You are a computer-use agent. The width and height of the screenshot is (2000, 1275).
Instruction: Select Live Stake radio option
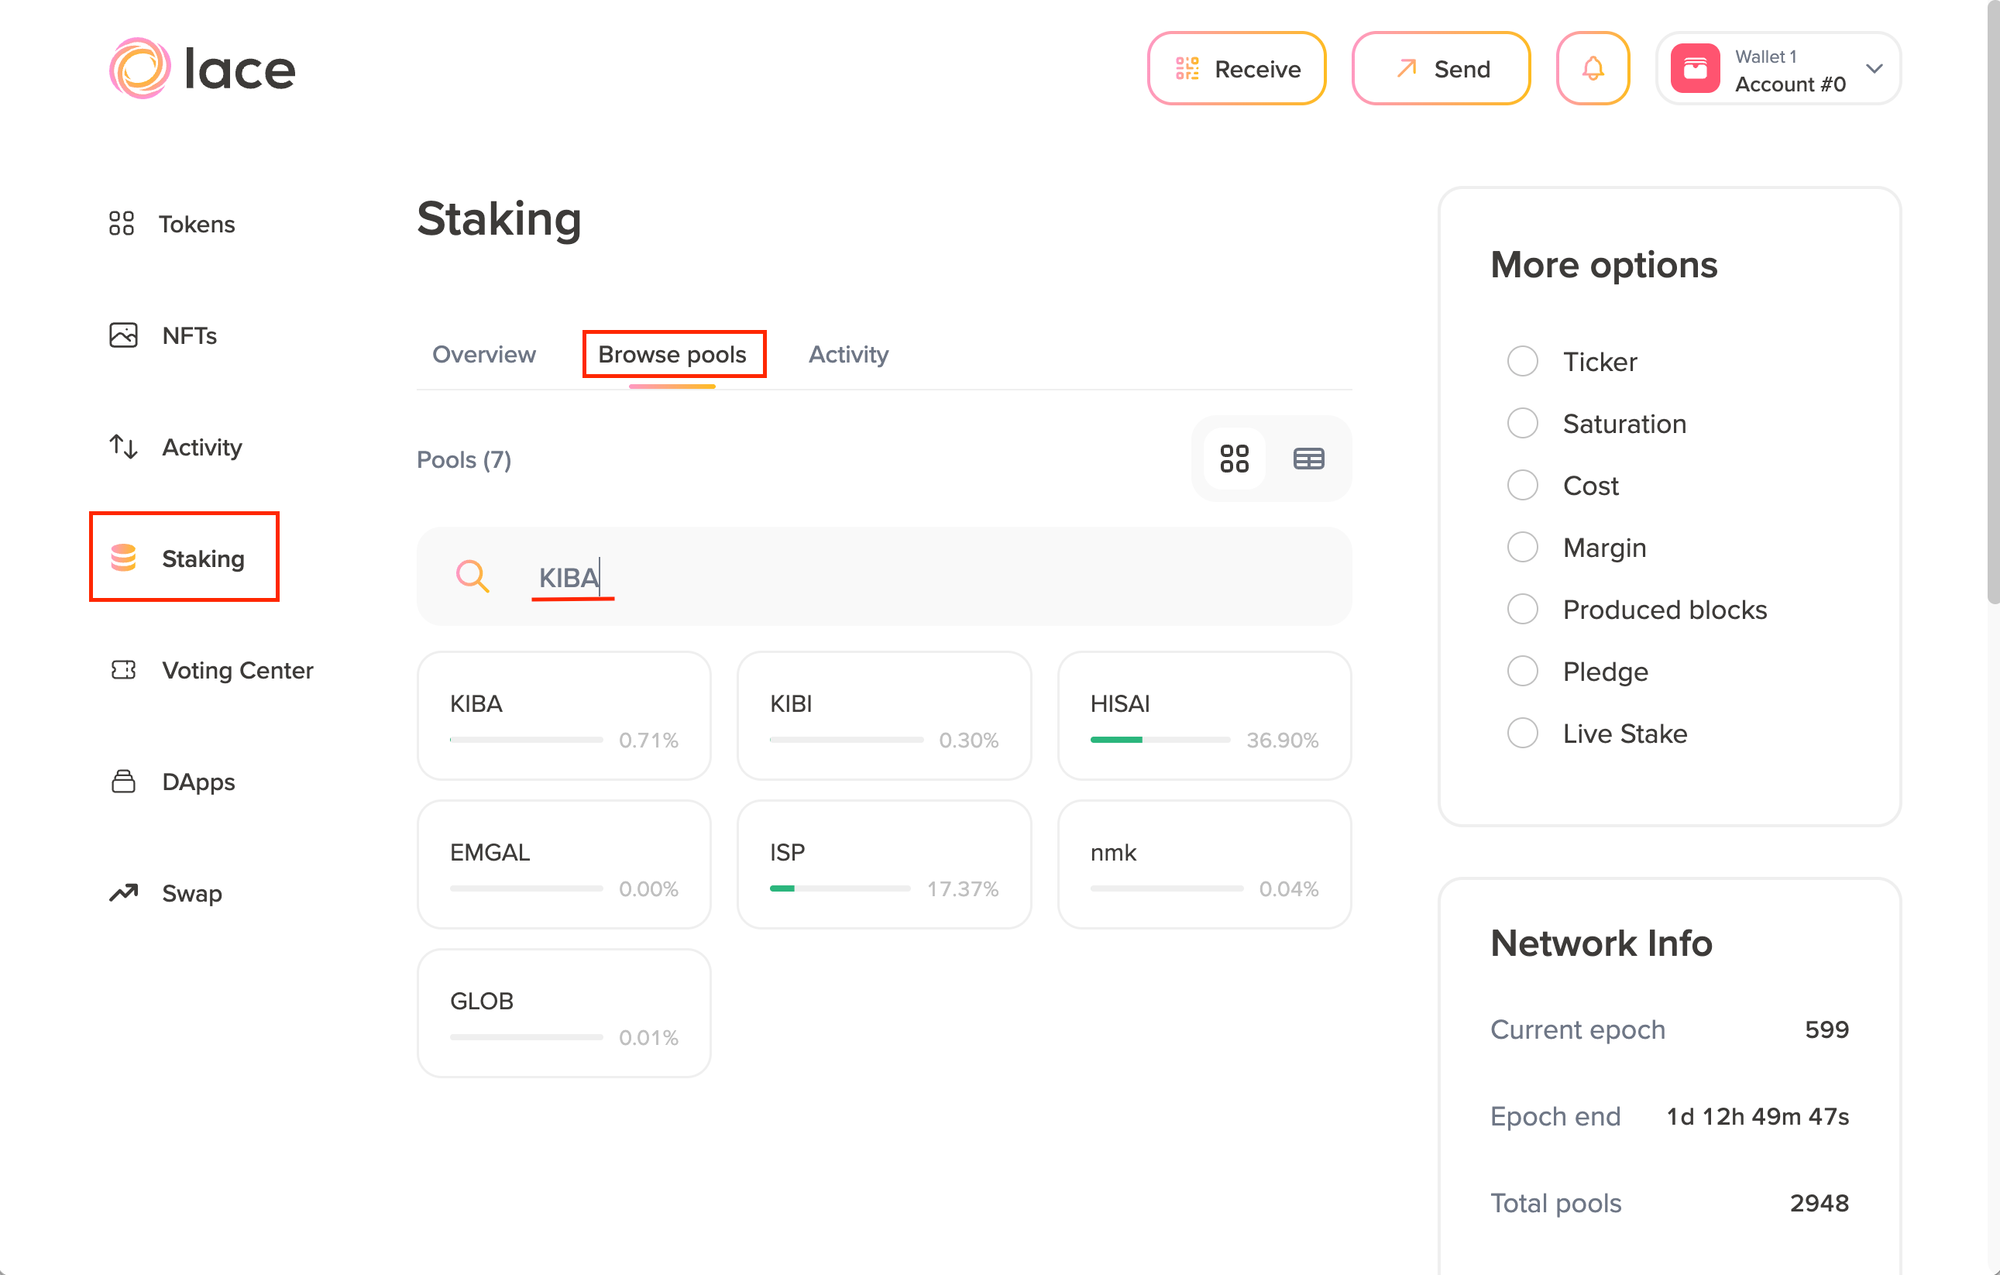click(x=1522, y=733)
